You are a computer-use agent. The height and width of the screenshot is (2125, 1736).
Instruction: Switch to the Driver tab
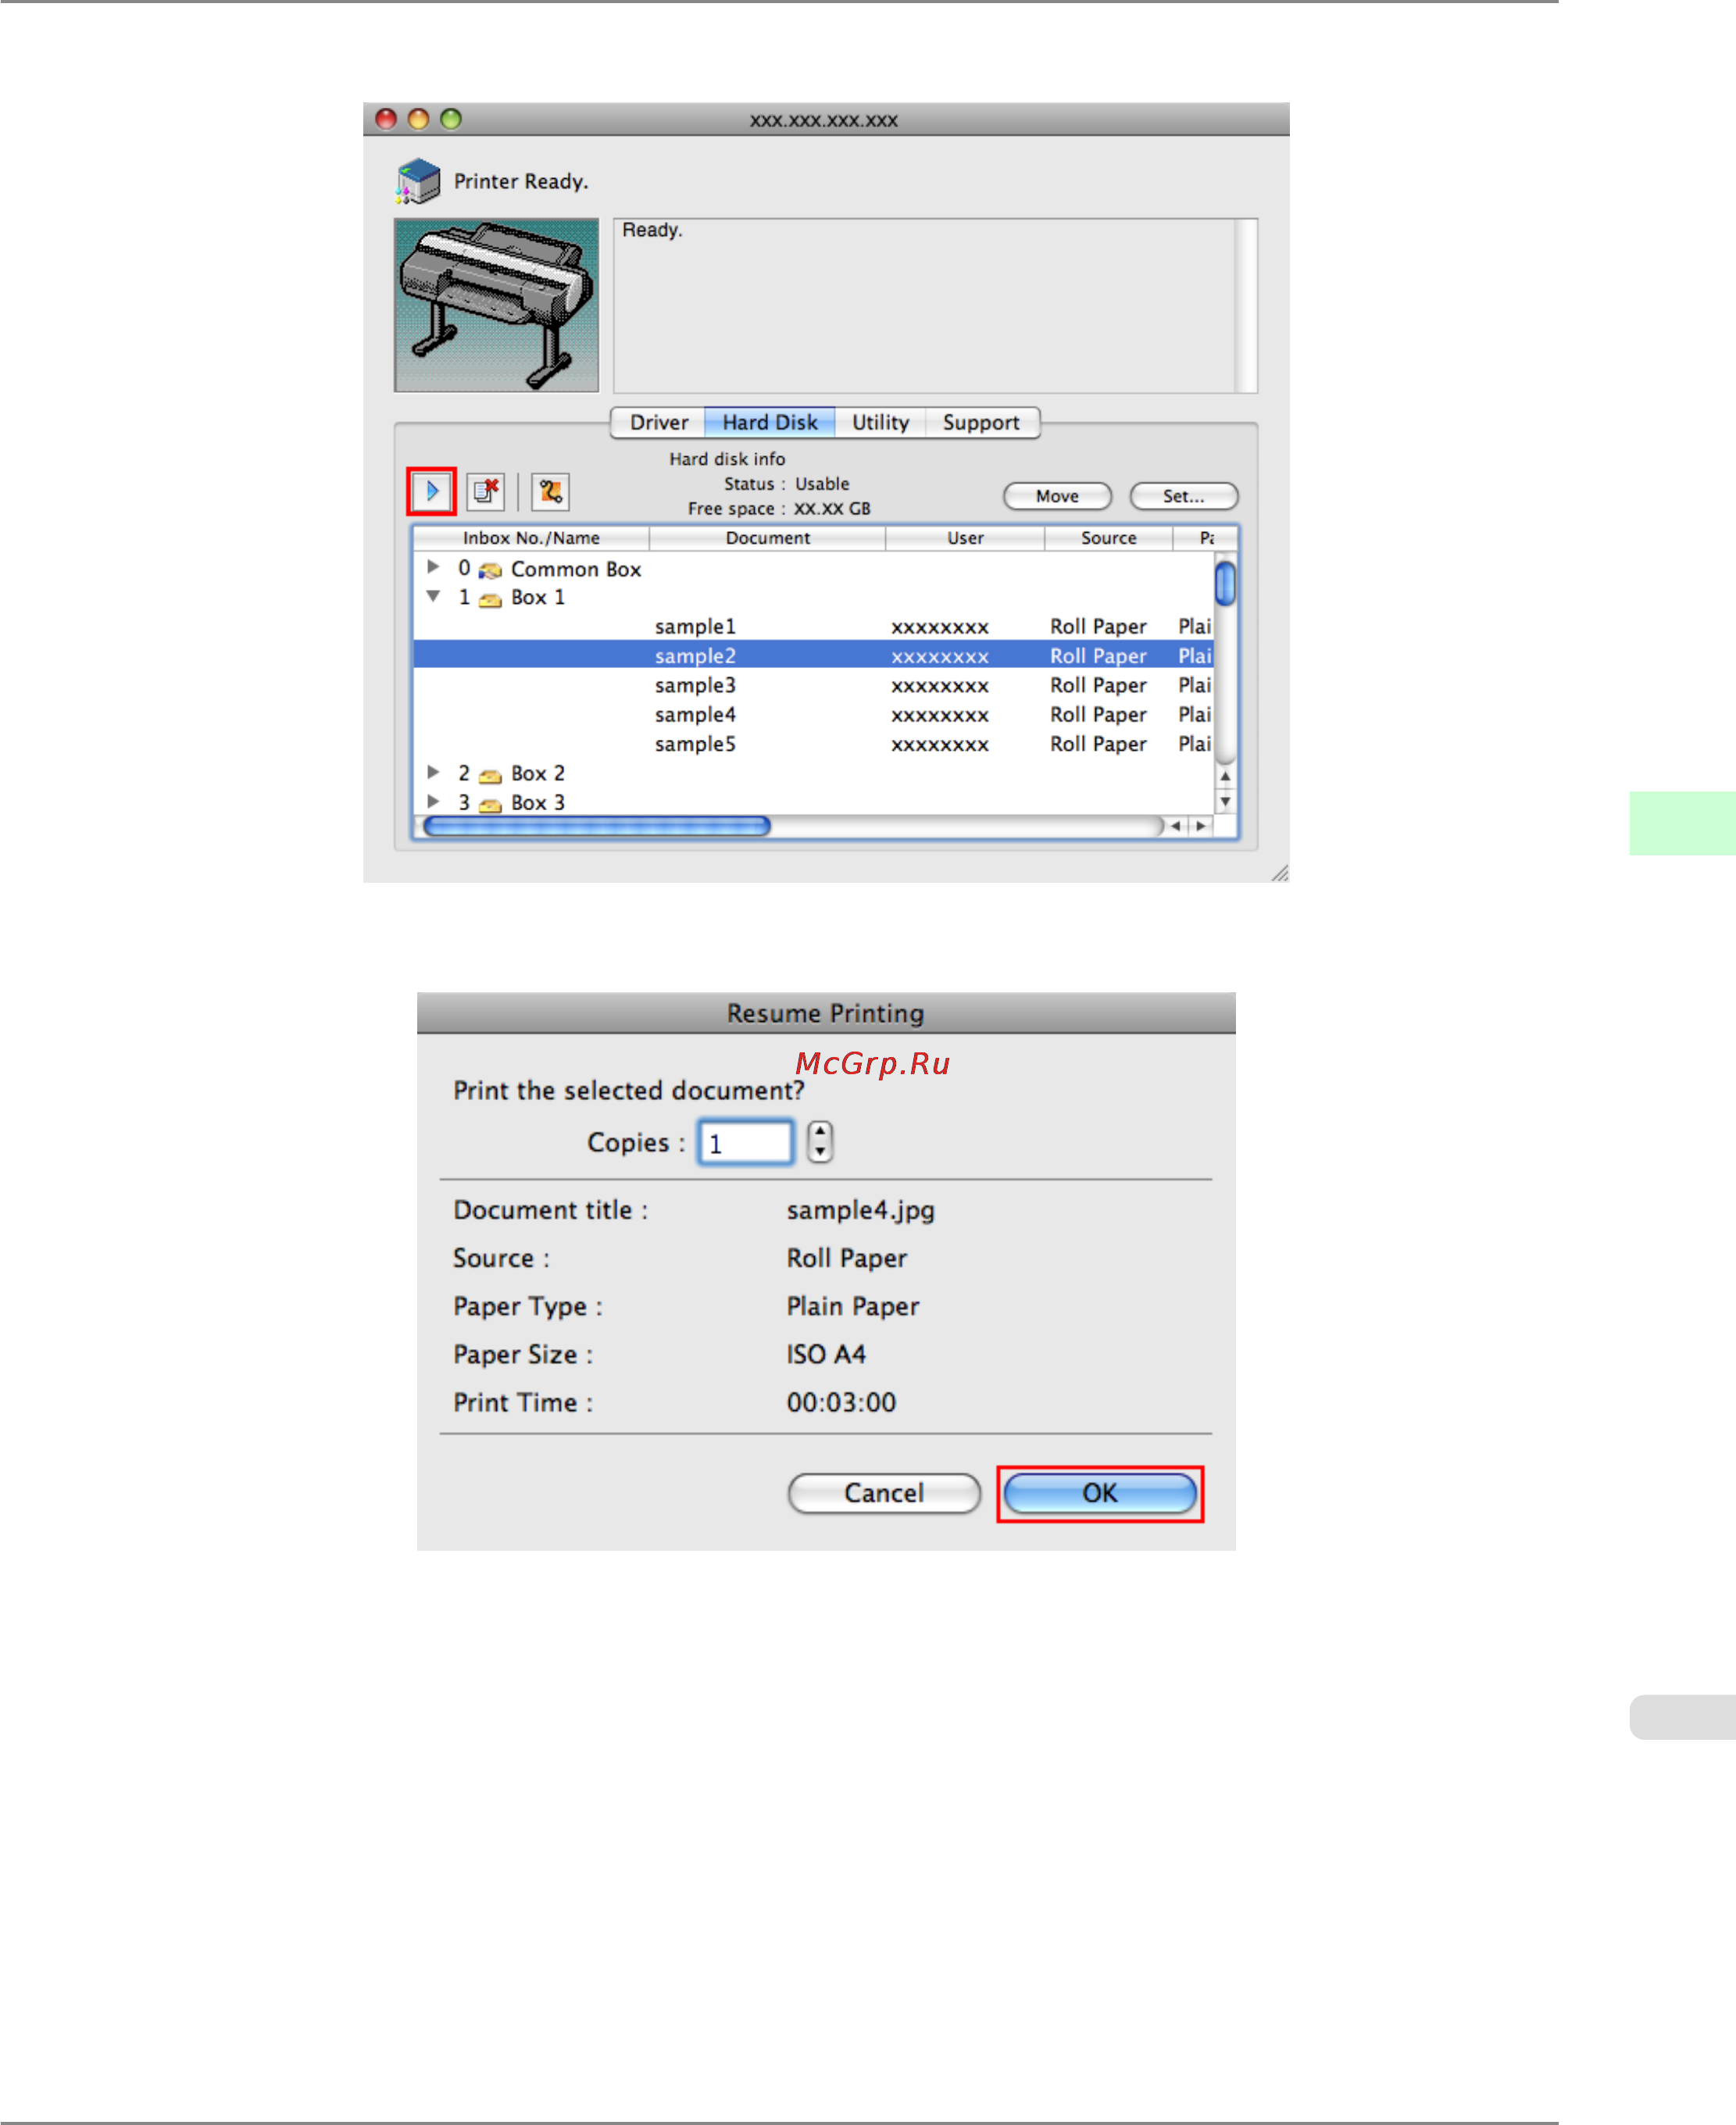click(x=658, y=422)
